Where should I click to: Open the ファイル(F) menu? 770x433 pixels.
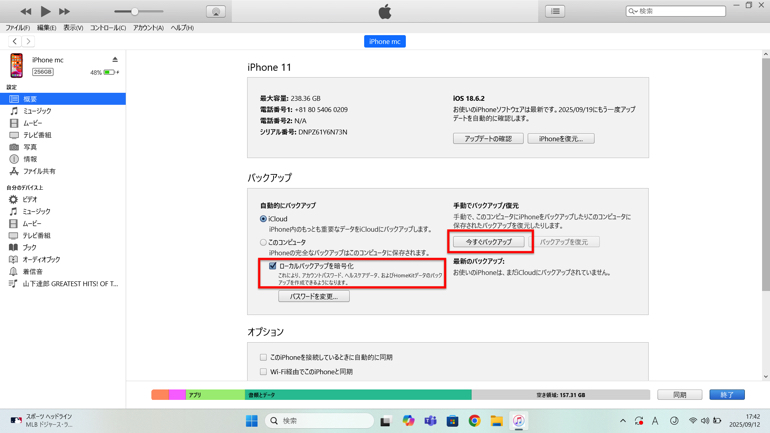[17, 28]
